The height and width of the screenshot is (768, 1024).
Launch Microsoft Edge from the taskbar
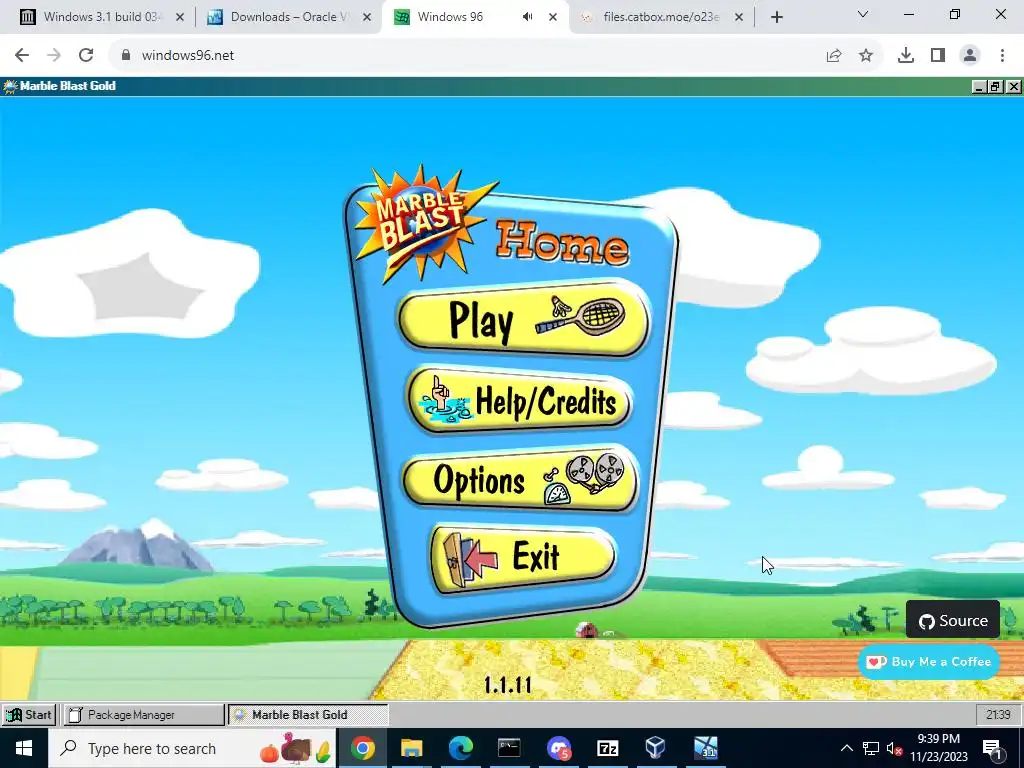pyautogui.click(x=460, y=748)
